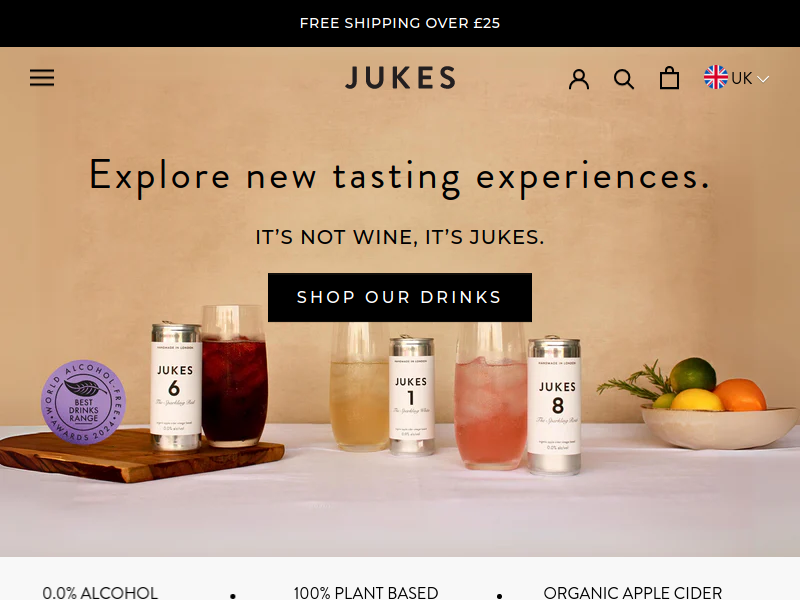Expand the UK region dropdown chevron
Screen dimensions: 800x600
pyautogui.click(x=763, y=79)
